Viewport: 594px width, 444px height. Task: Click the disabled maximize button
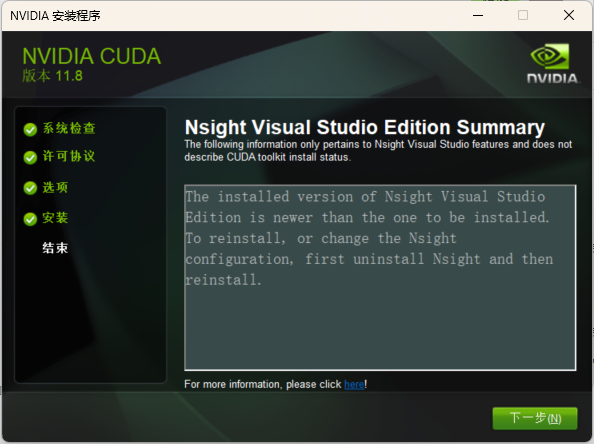pyautogui.click(x=523, y=16)
